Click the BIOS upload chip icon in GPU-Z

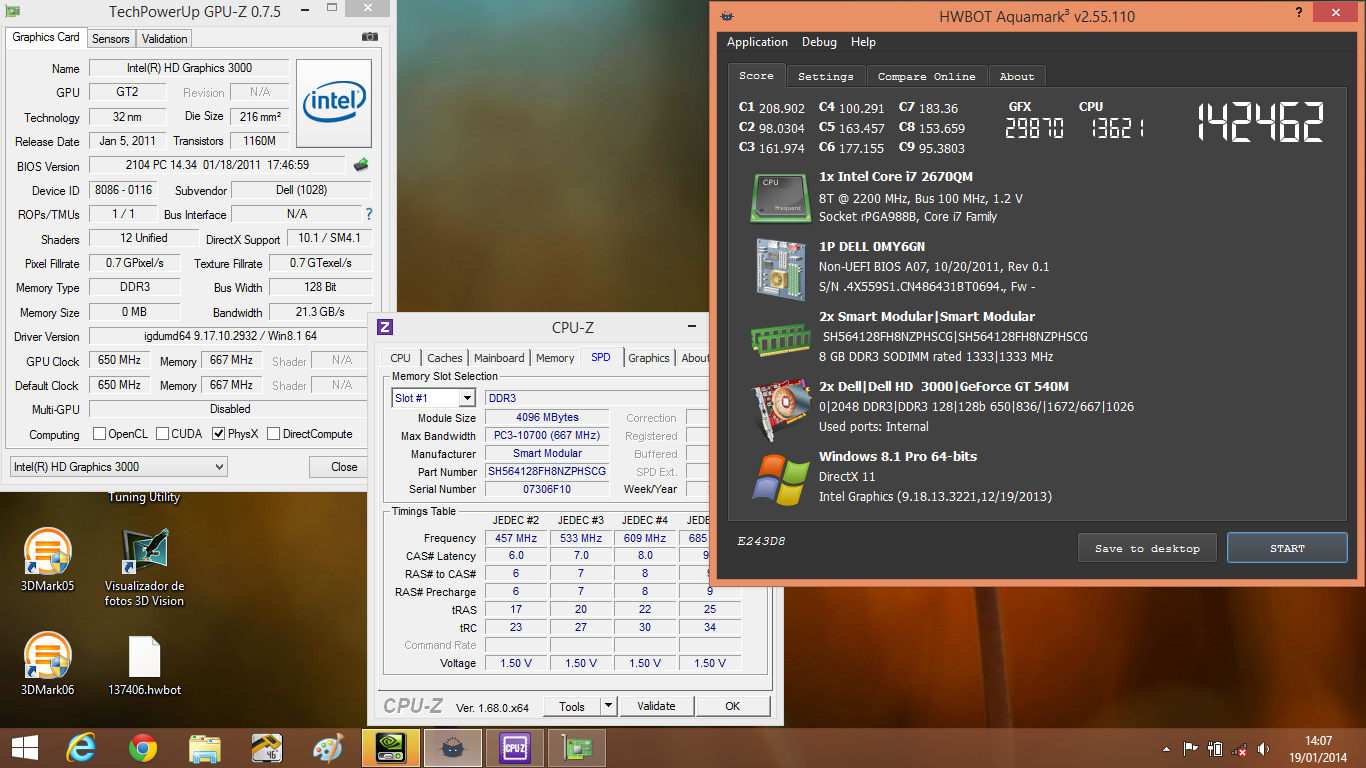(x=361, y=165)
